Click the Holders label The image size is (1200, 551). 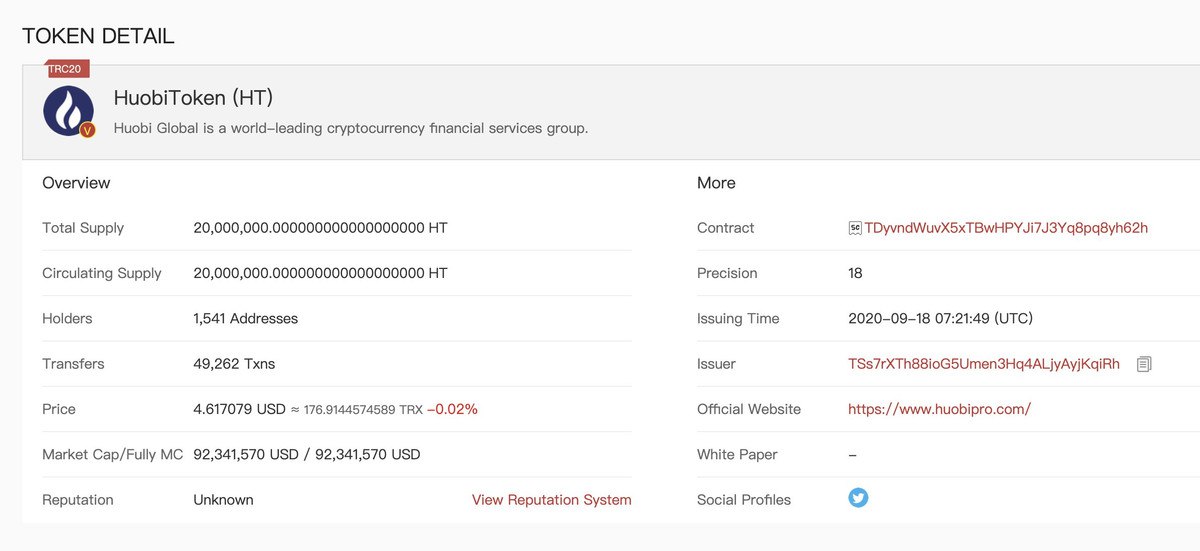pyautogui.click(x=67, y=319)
